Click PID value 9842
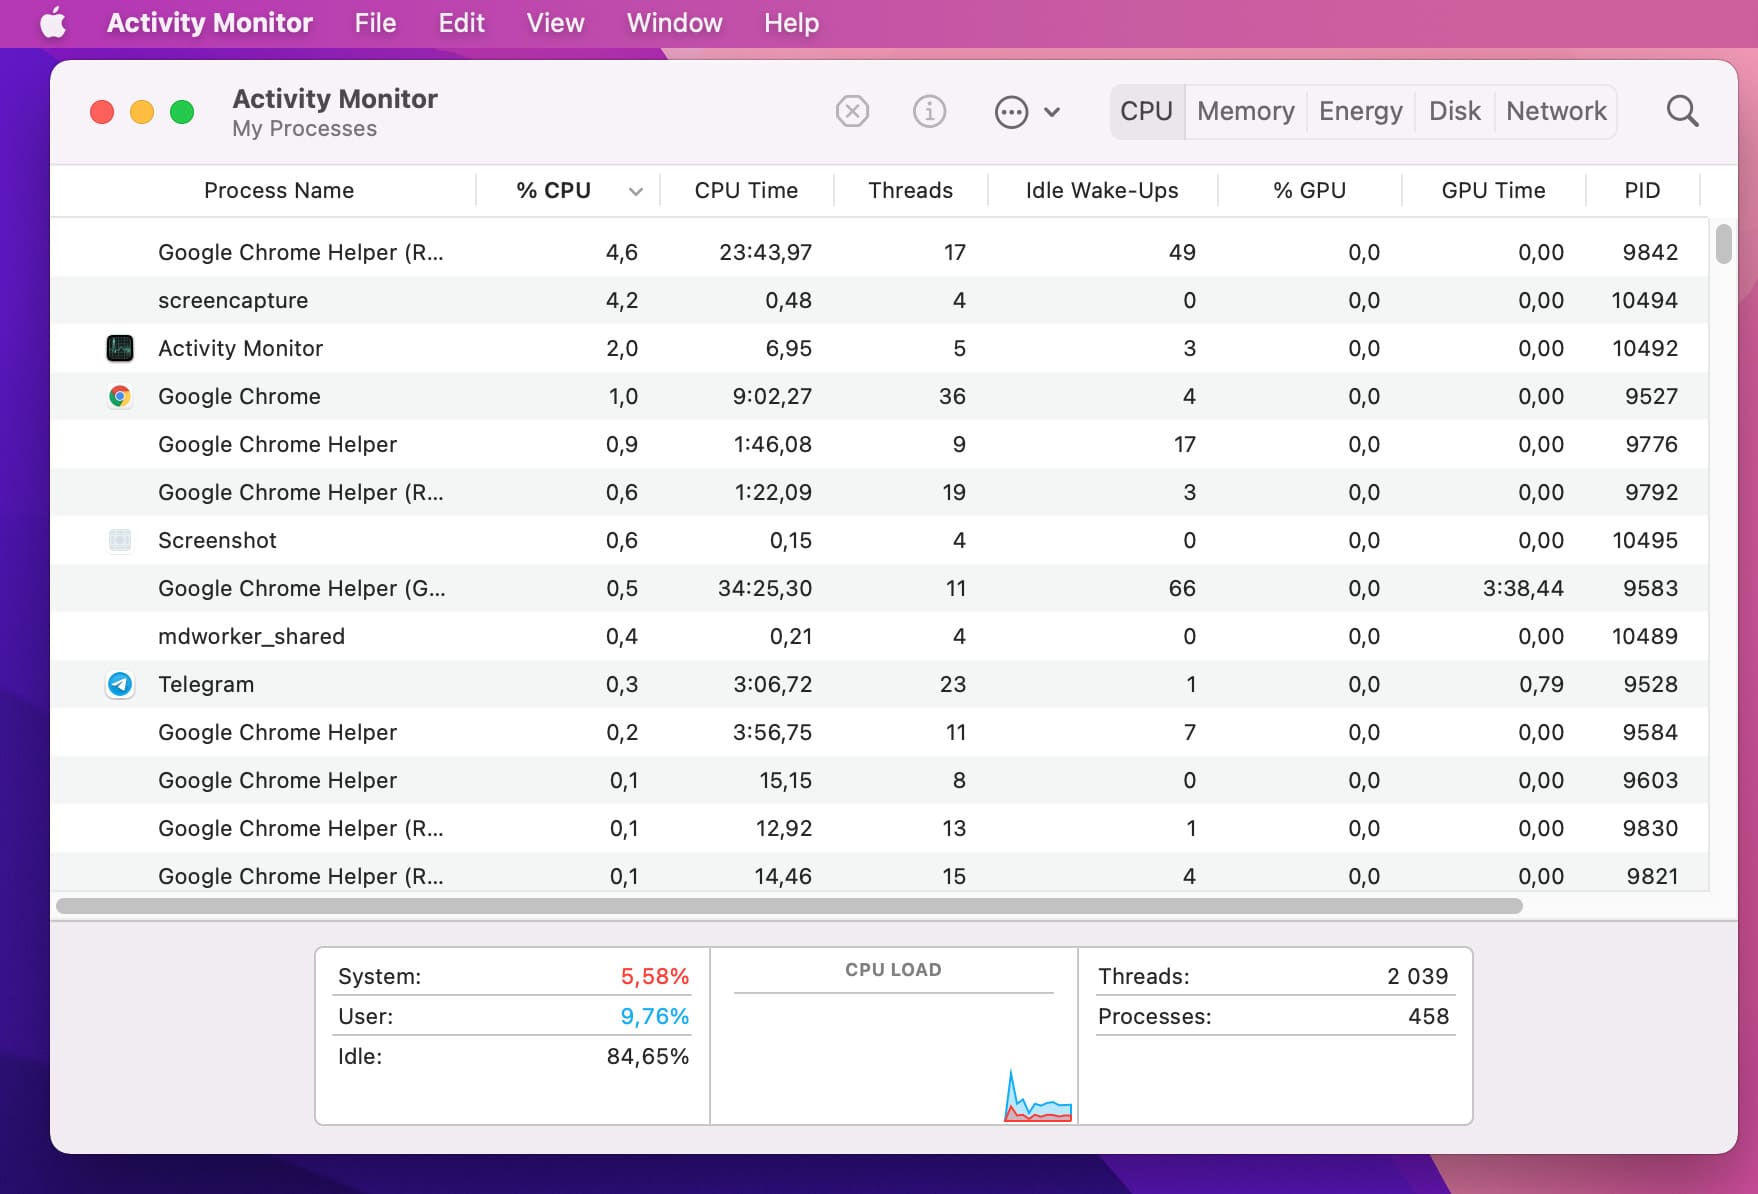This screenshot has width=1758, height=1194. point(1650,252)
